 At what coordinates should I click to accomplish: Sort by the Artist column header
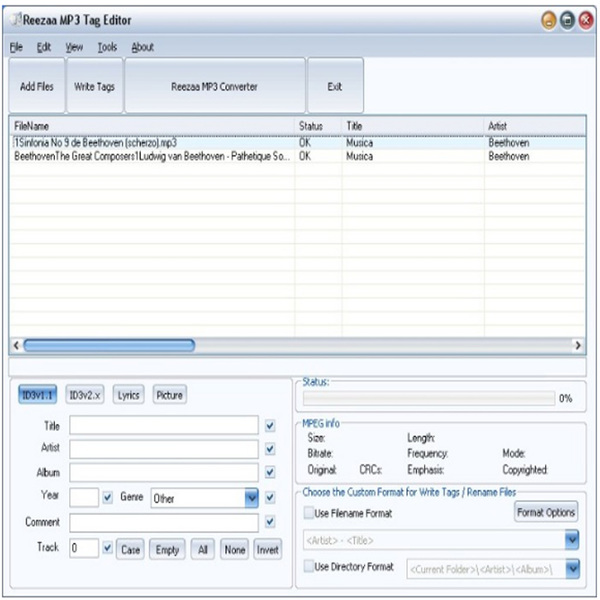pos(535,126)
